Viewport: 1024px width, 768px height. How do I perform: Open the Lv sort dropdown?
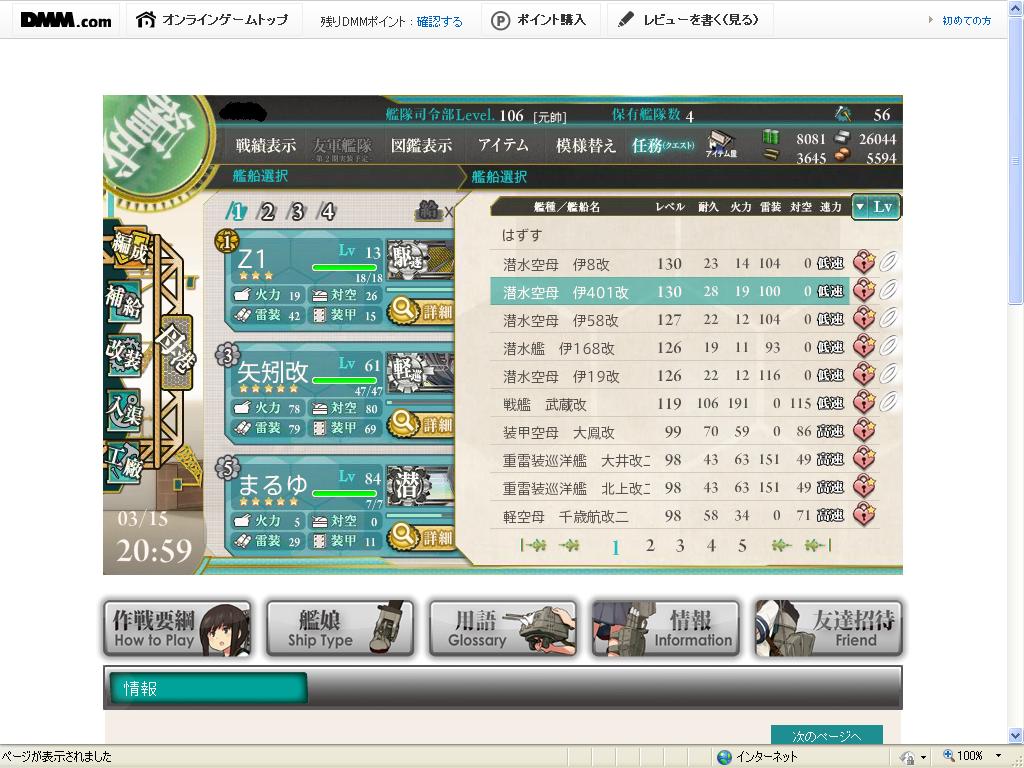(x=876, y=207)
